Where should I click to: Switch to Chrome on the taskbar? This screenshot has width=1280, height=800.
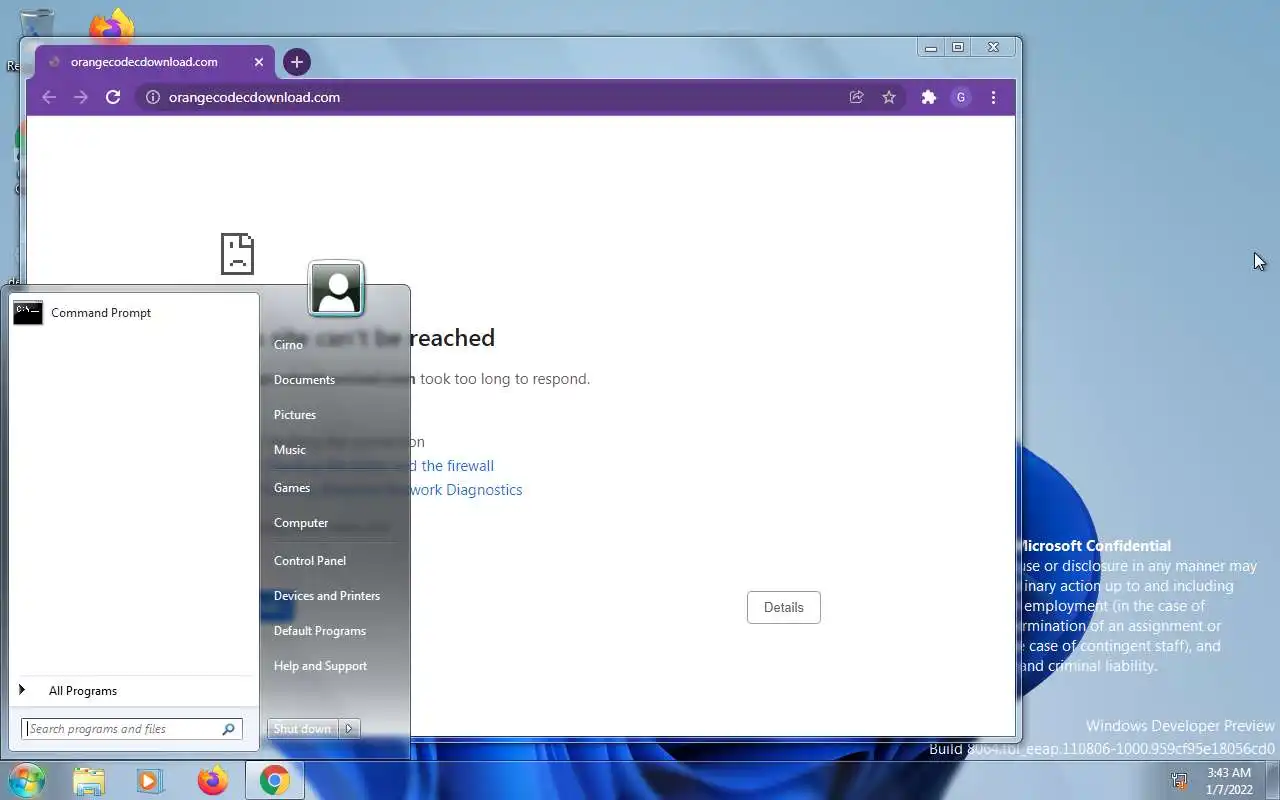pyautogui.click(x=275, y=780)
